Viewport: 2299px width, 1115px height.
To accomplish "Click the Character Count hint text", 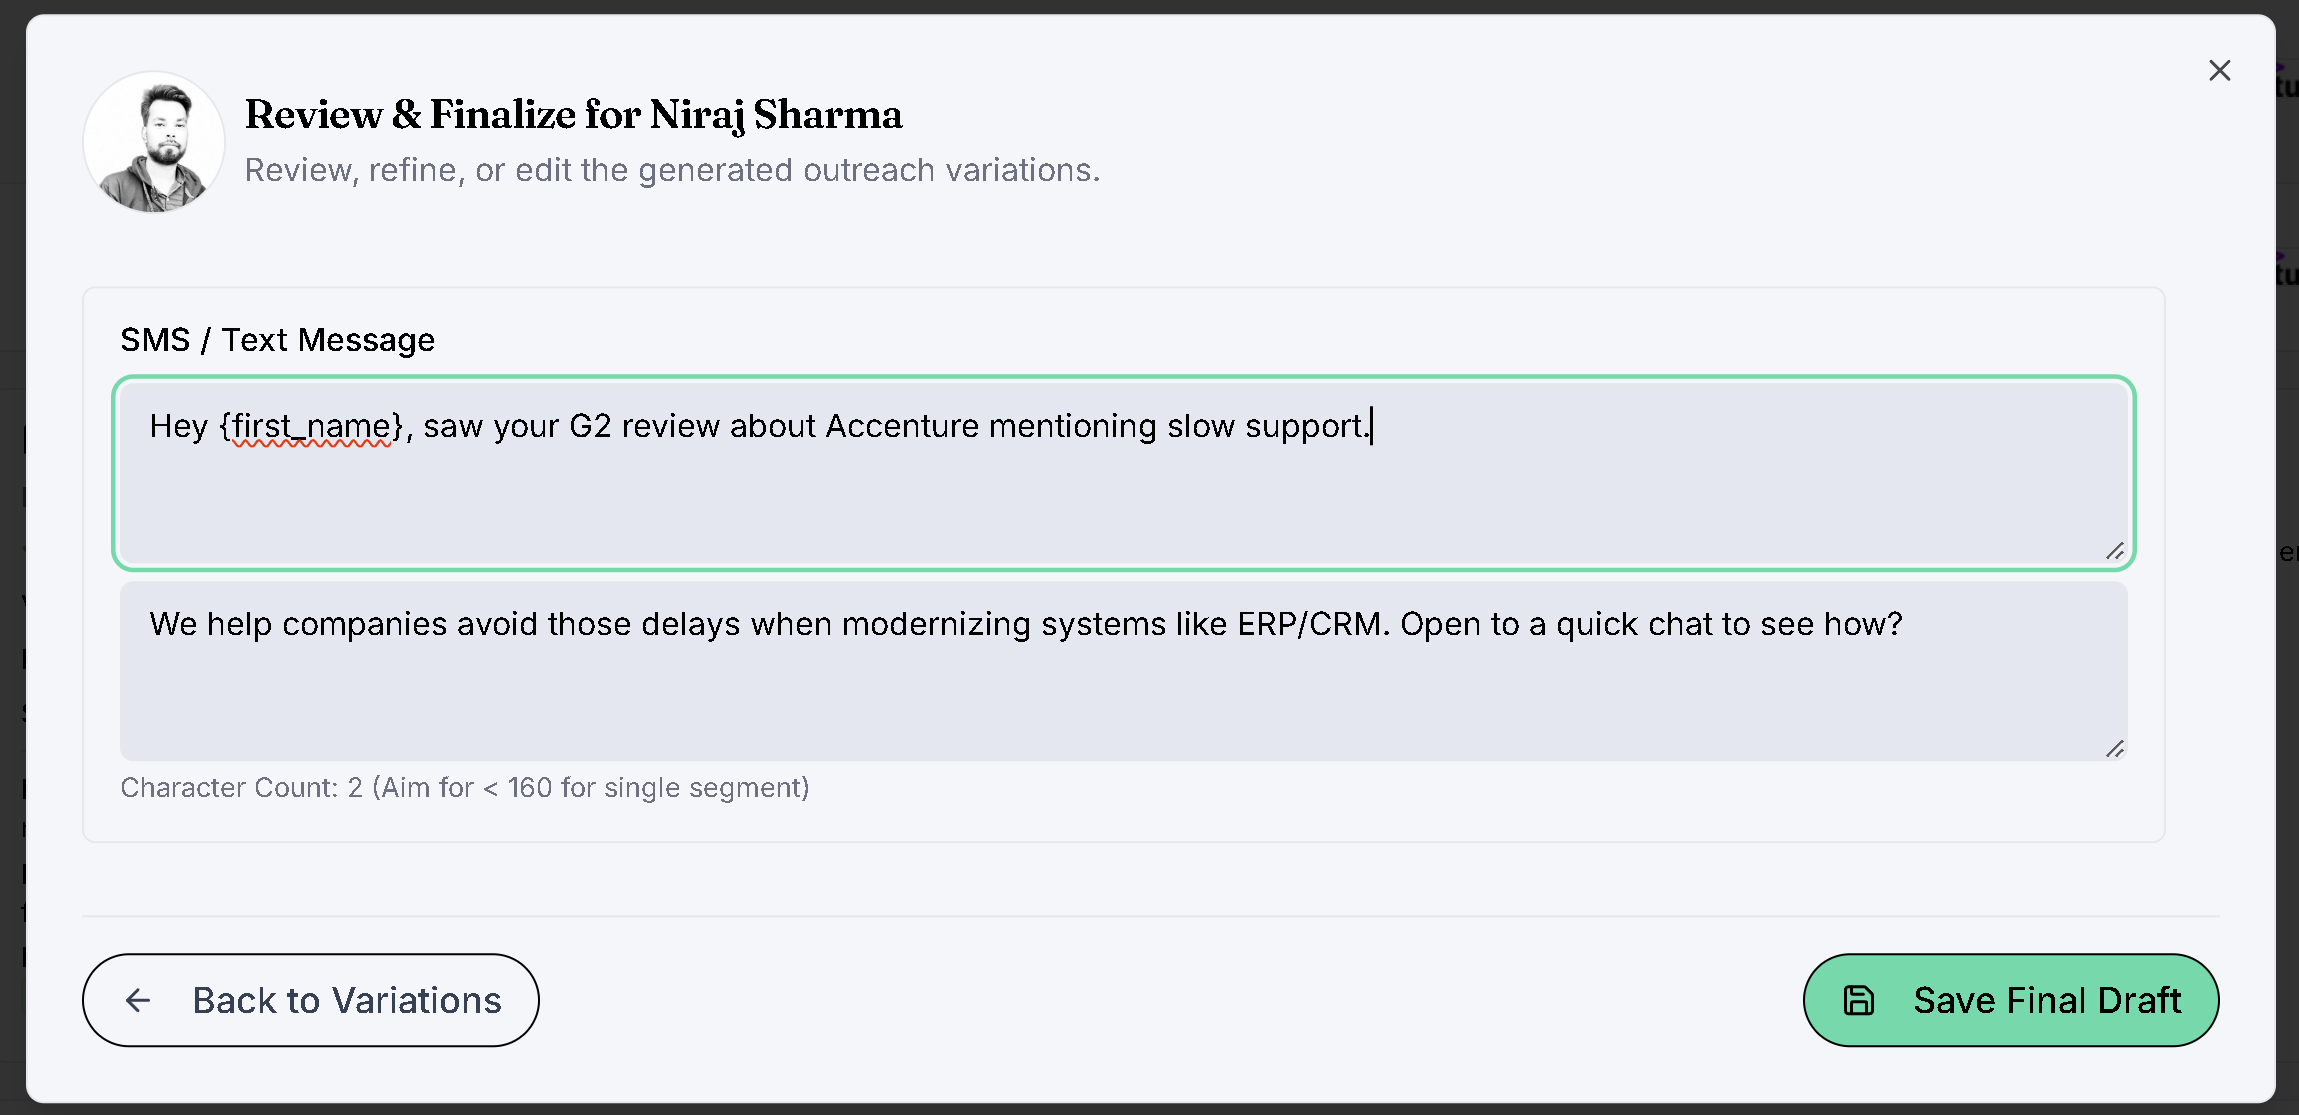I will 465,788.
